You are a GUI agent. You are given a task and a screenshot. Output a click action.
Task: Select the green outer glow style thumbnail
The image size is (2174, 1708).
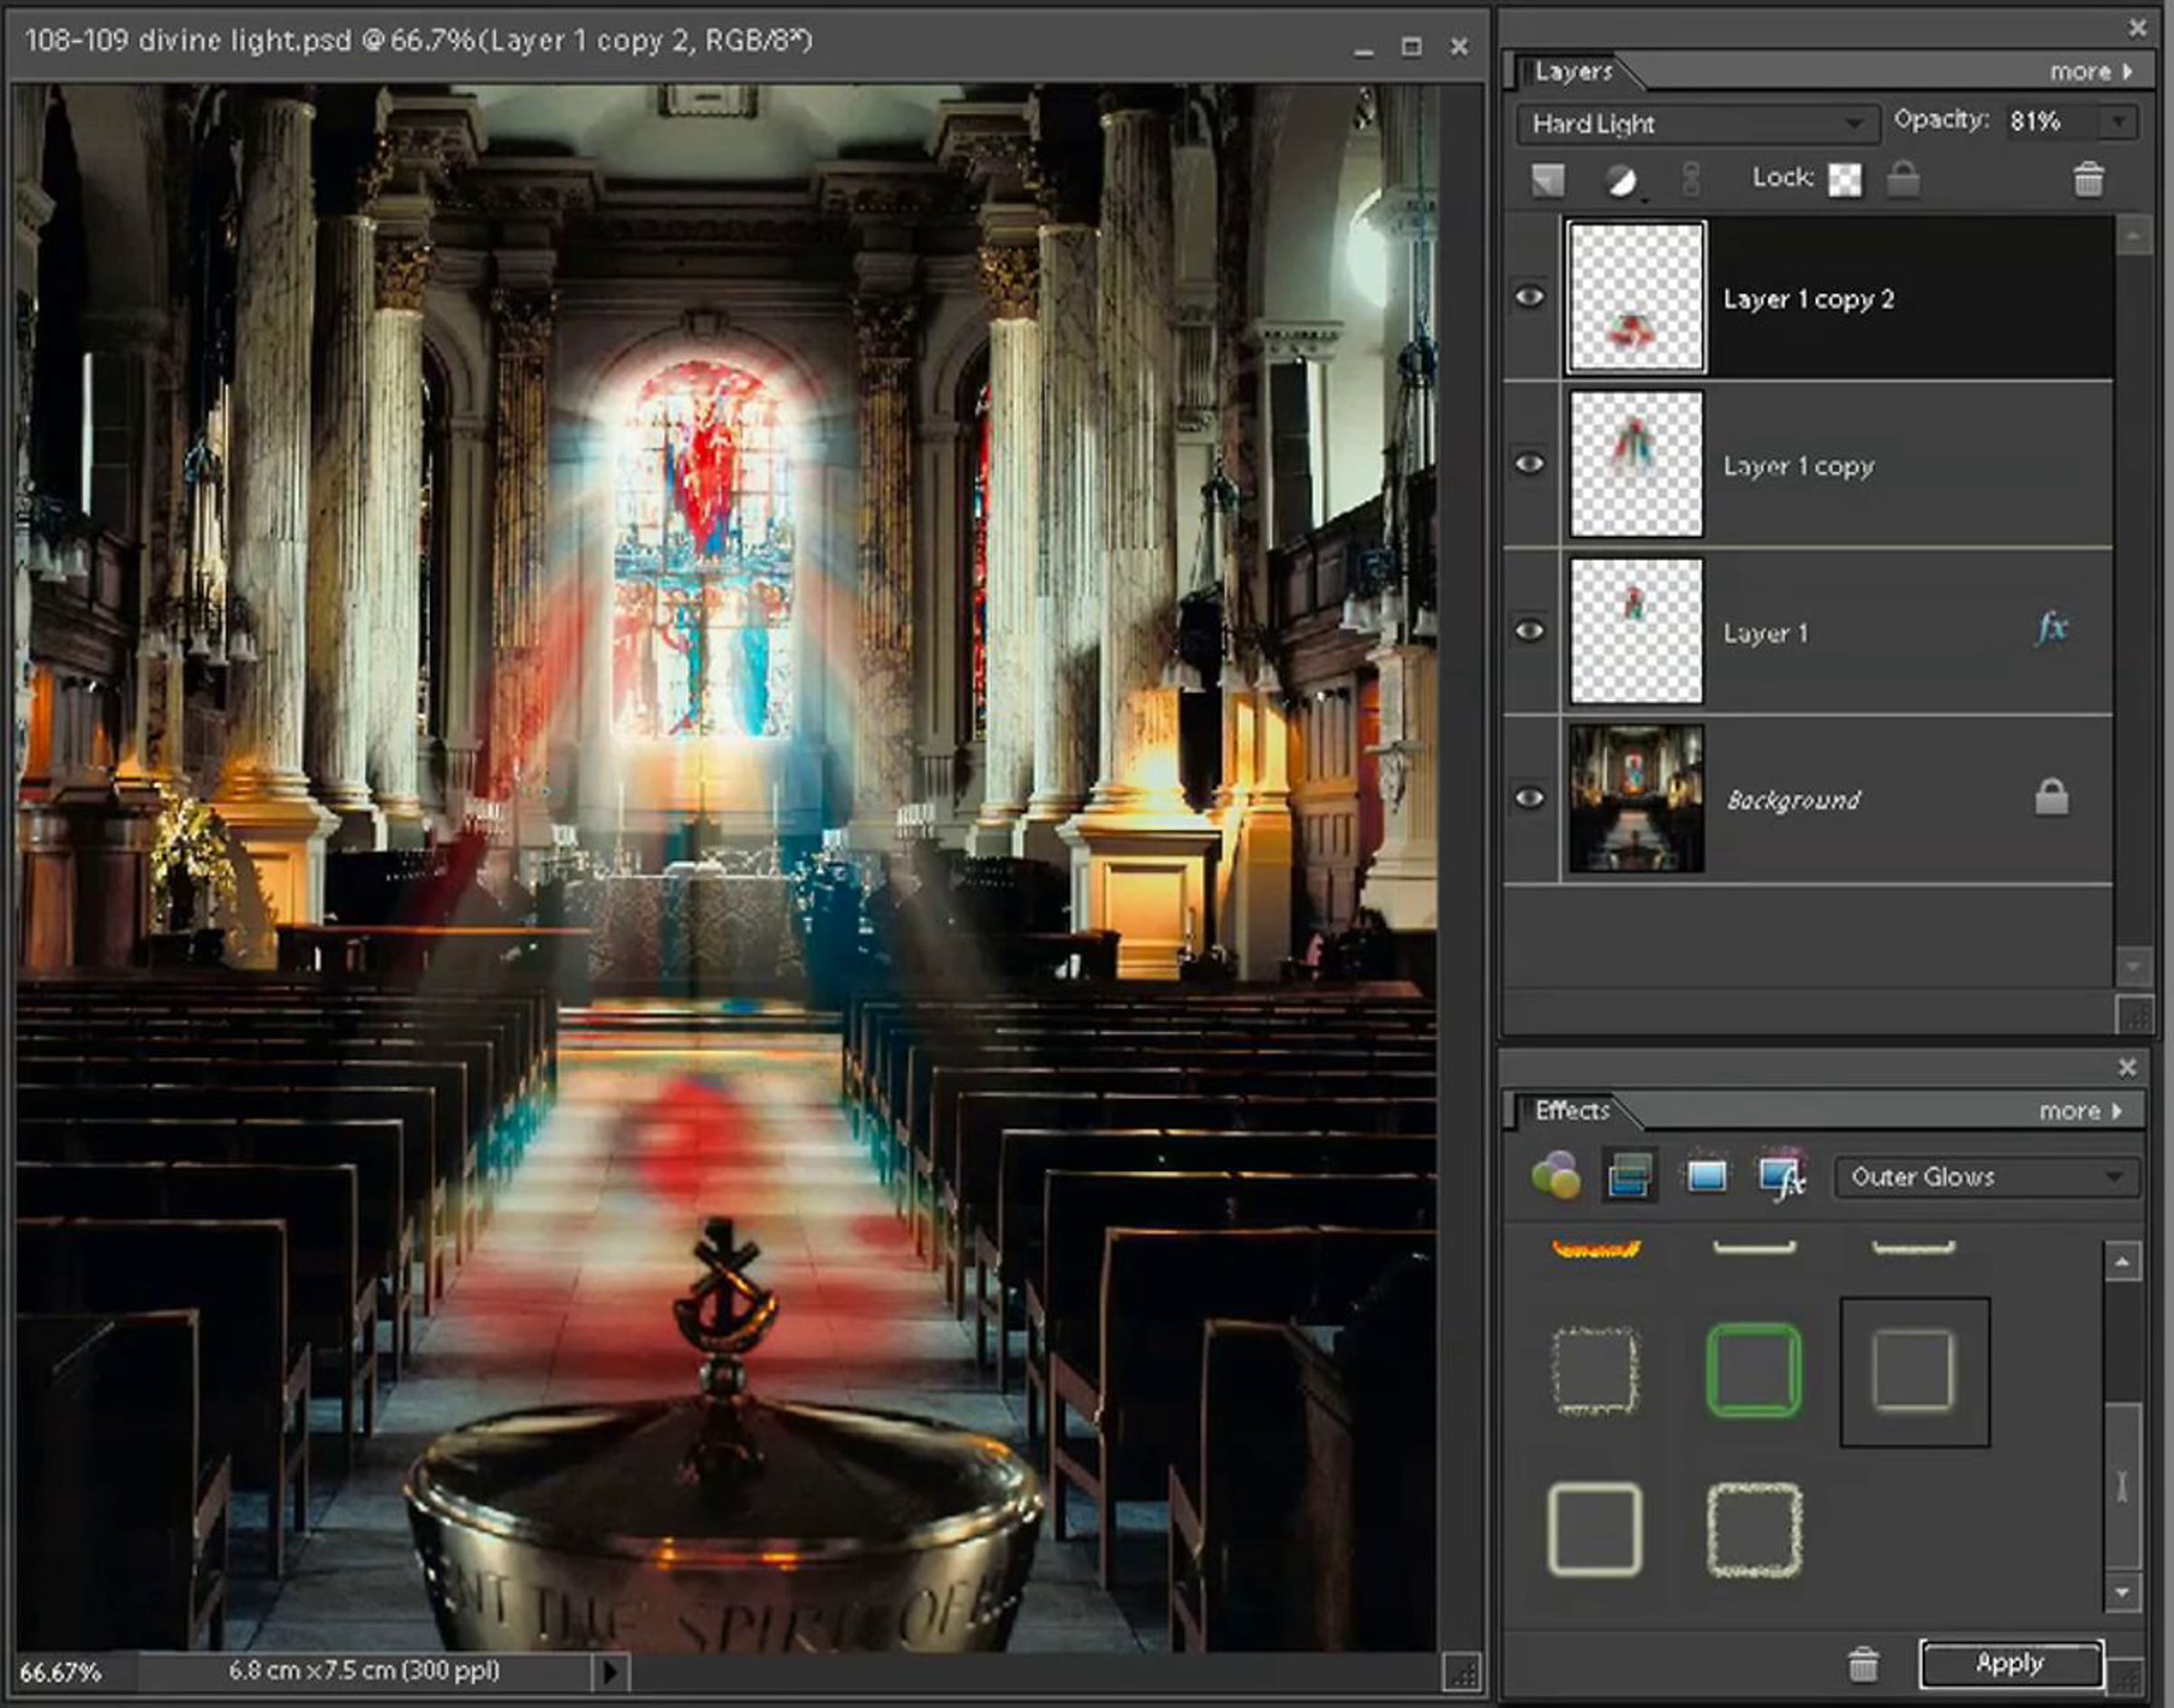[1753, 1370]
